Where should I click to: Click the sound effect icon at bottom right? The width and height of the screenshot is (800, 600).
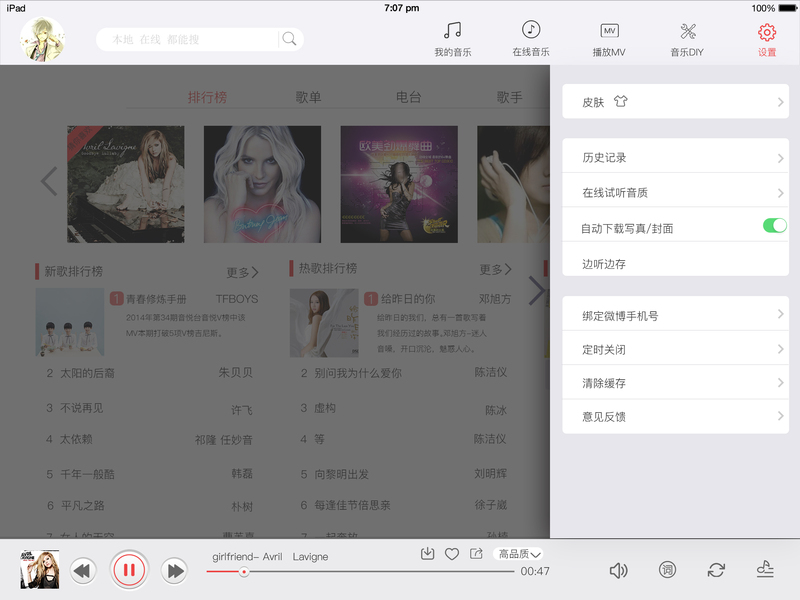[765, 569]
